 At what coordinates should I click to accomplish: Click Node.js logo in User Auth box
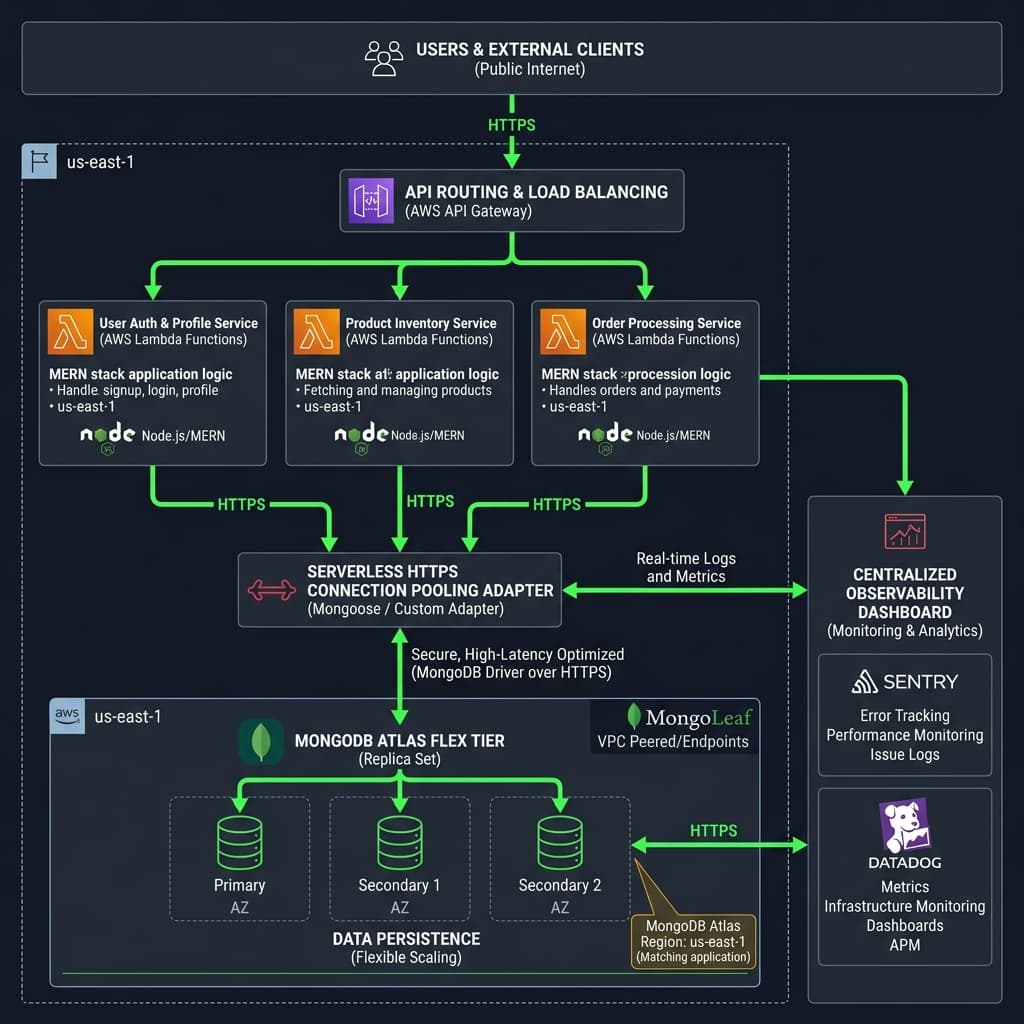pyautogui.click(x=108, y=436)
